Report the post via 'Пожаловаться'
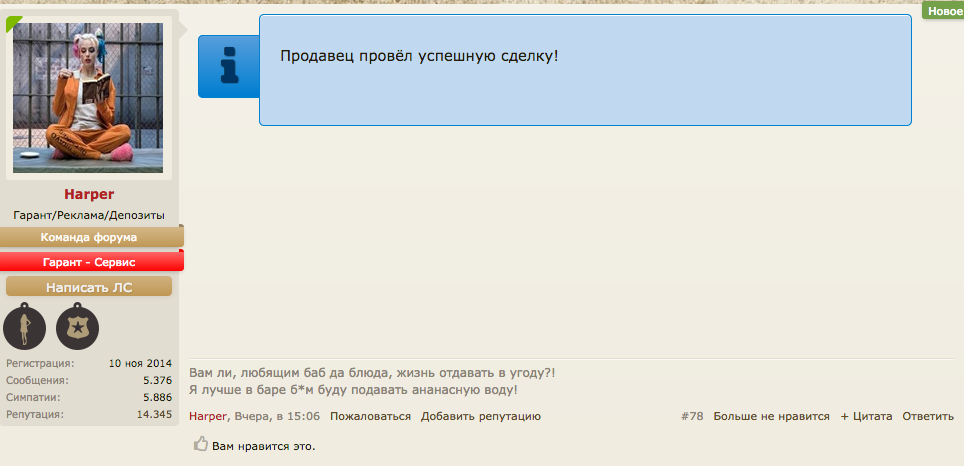Image resolution: width=964 pixels, height=466 pixels. [x=370, y=416]
